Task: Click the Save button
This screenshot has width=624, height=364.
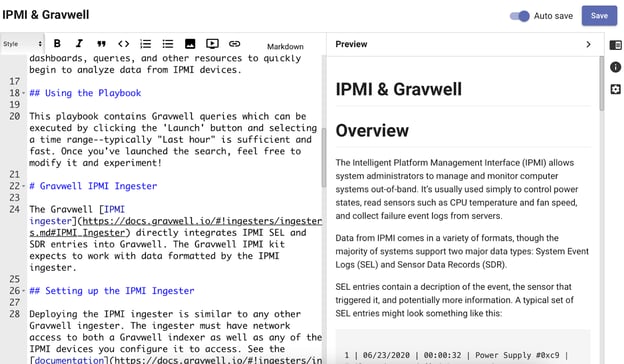Action: click(x=599, y=16)
